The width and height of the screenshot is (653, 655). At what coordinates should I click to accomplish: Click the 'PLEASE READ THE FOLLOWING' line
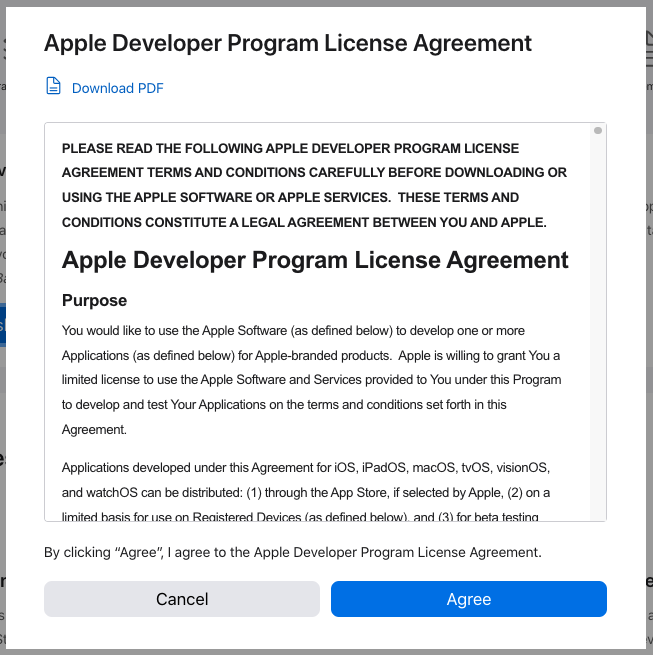[290, 148]
